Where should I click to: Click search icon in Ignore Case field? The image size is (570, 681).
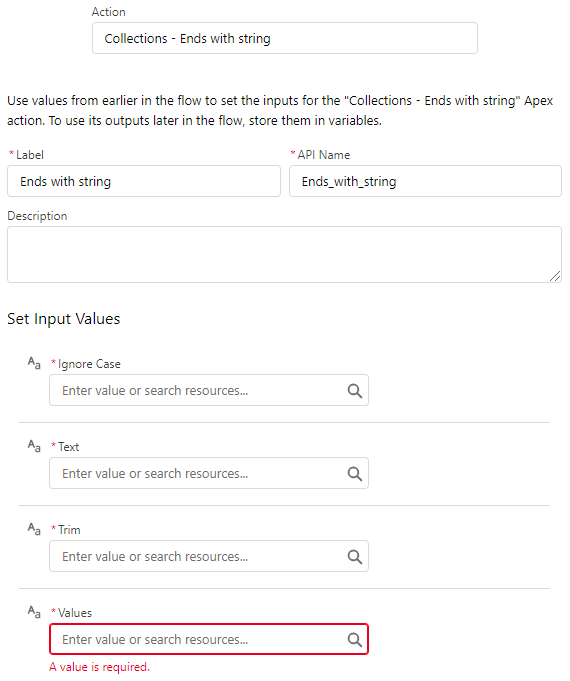click(355, 390)
